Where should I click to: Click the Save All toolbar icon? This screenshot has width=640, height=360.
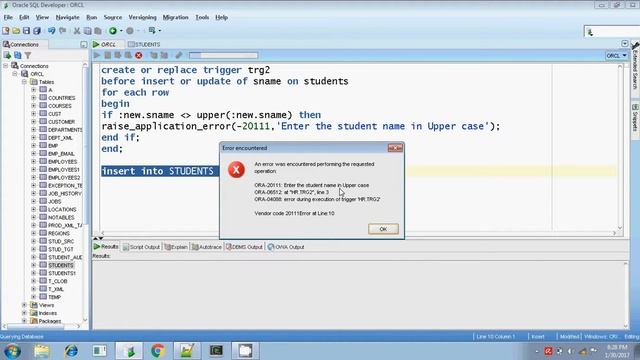click(x=37, y=31)
